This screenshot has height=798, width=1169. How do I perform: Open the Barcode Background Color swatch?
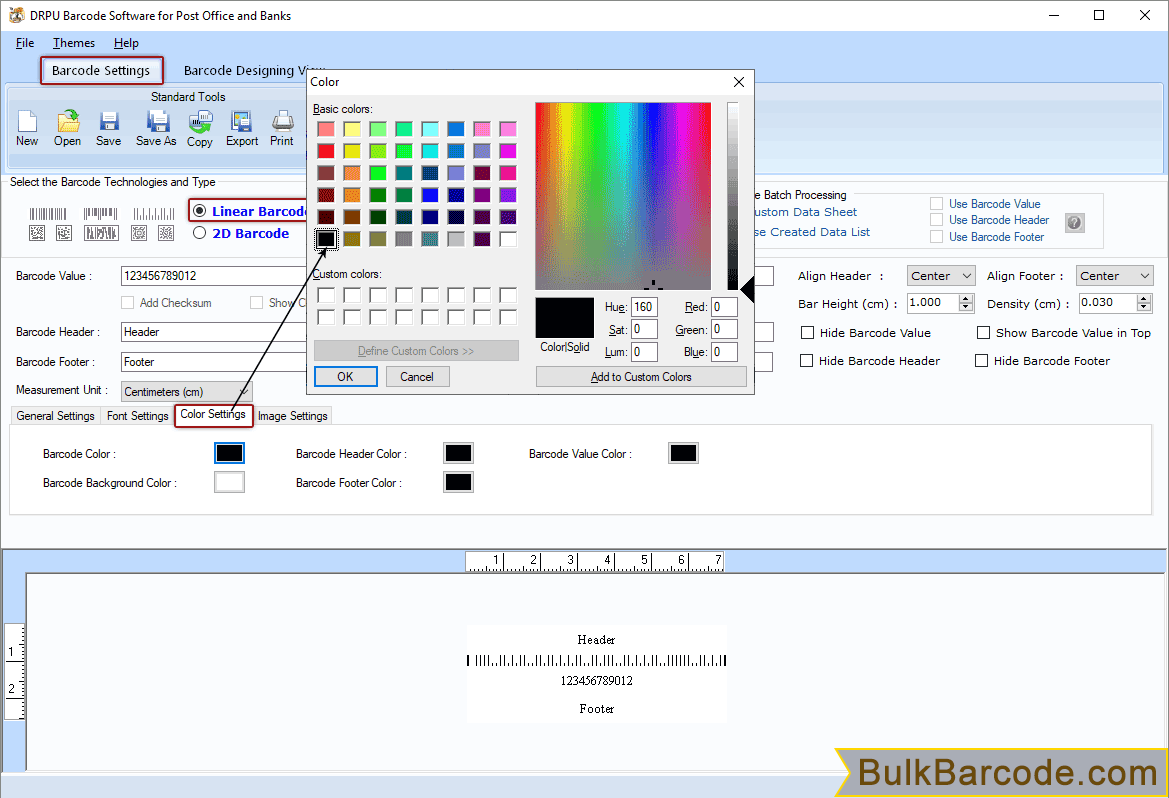(x=229, y=483)
